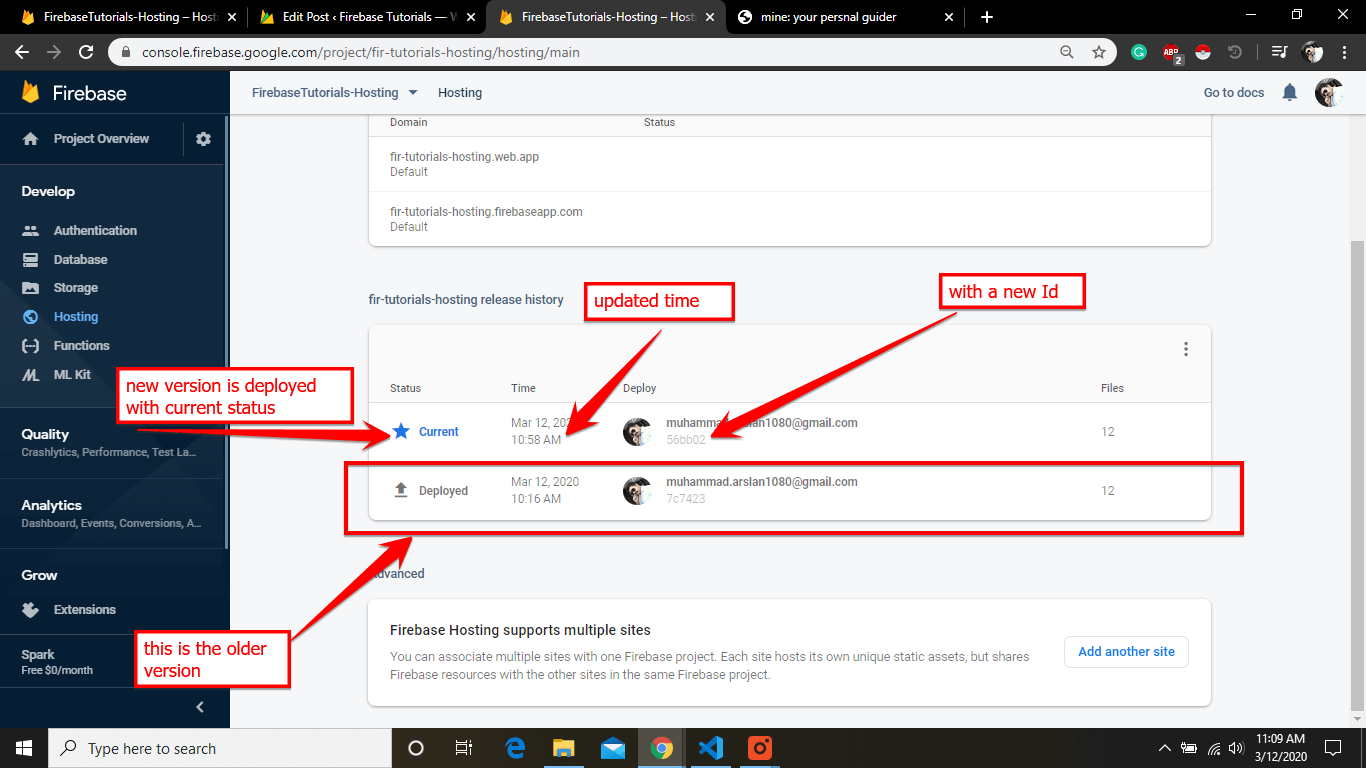Switch to mine: your persnal guider tab

[845, 17]
